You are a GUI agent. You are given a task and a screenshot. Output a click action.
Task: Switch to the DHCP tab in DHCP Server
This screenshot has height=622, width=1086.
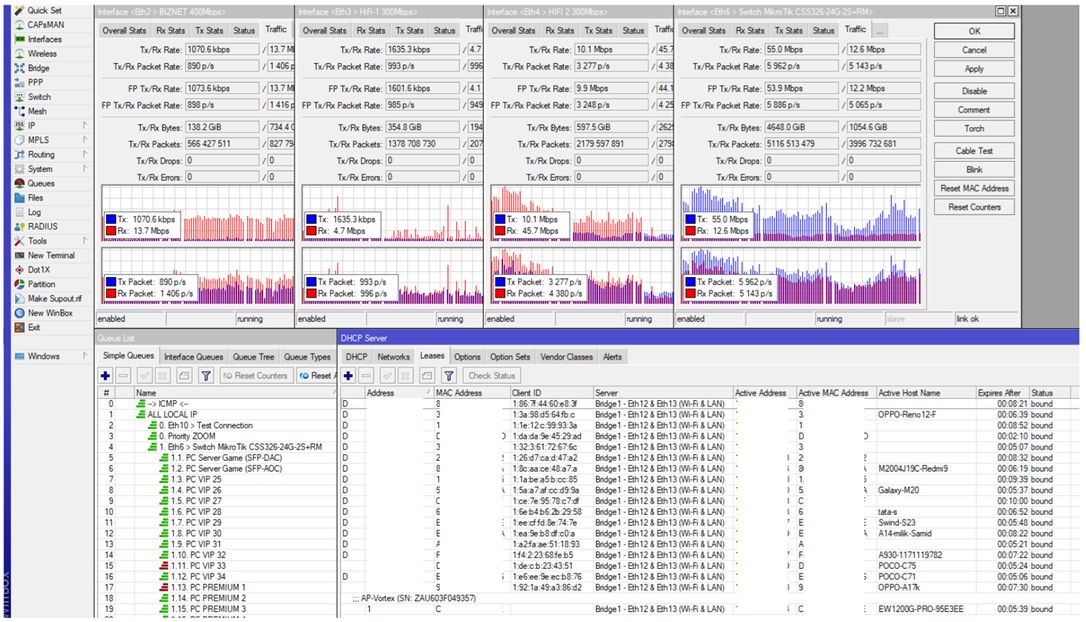(x=357, y=357)
